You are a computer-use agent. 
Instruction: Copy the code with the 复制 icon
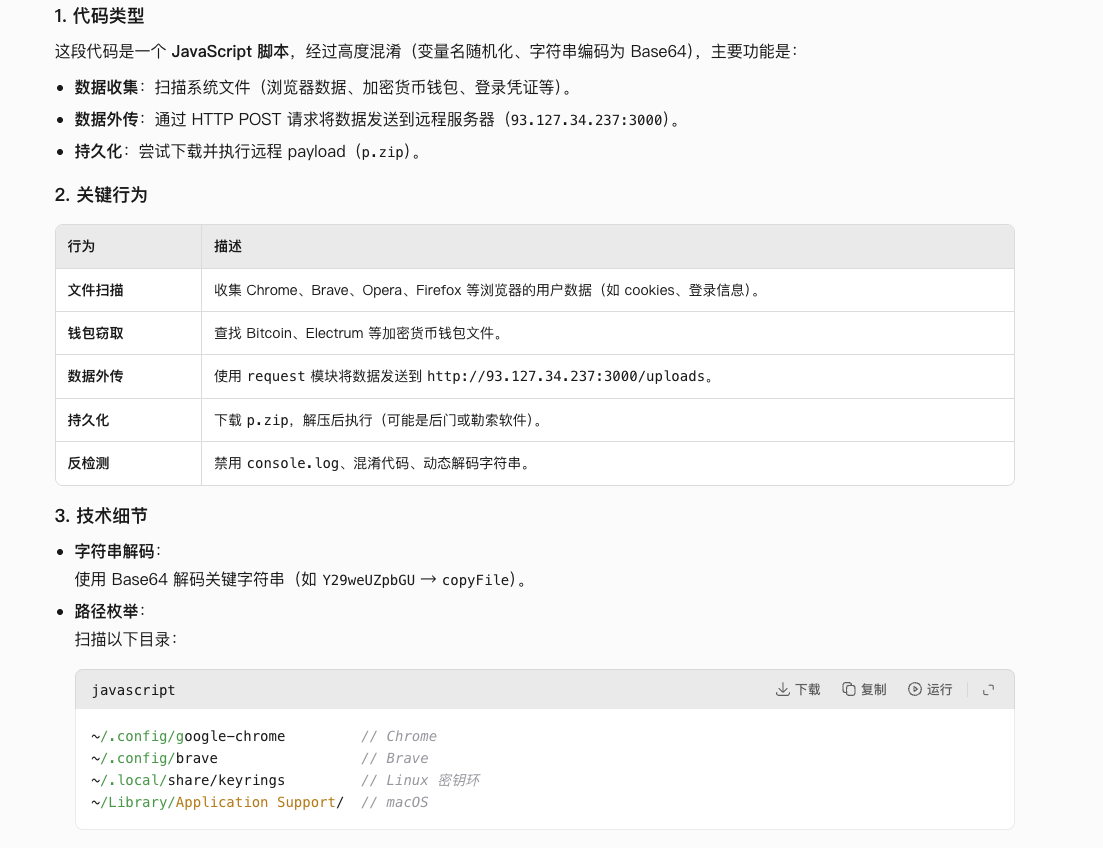(x=849, y=689)
